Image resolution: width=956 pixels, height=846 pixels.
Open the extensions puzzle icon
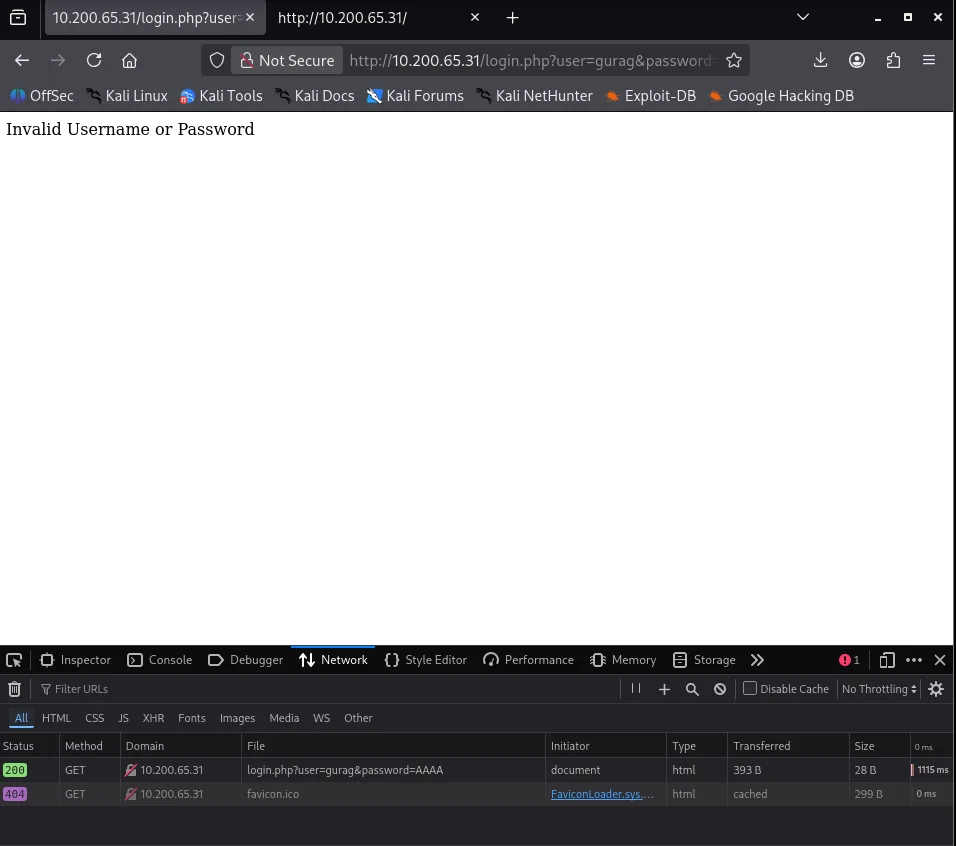893,60
